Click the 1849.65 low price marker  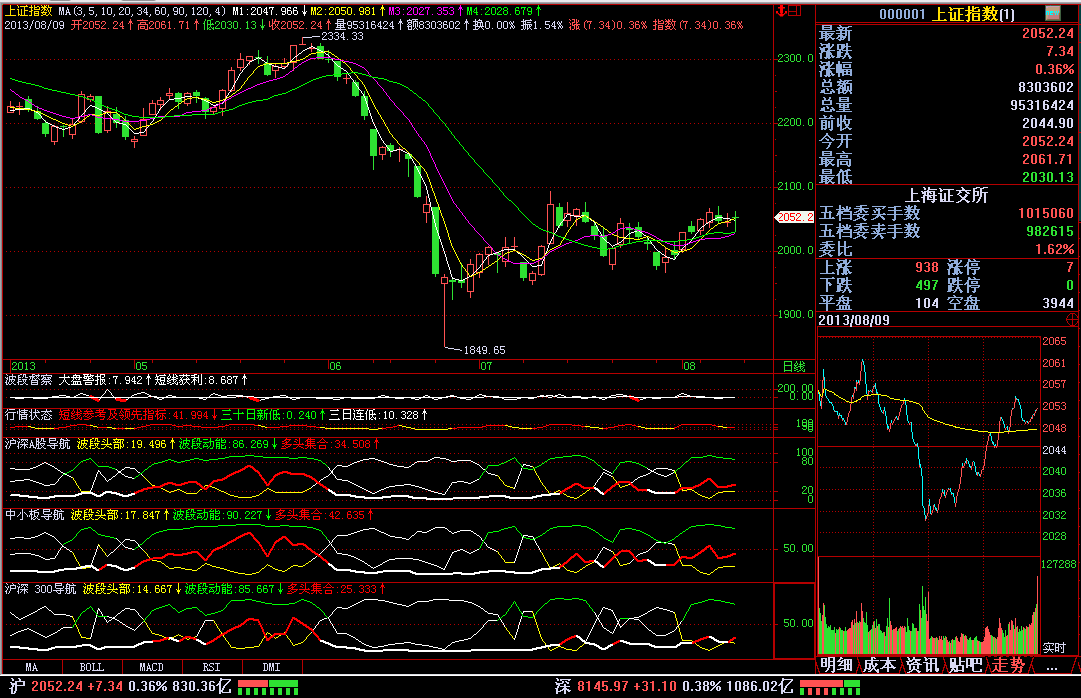(484, 350)
